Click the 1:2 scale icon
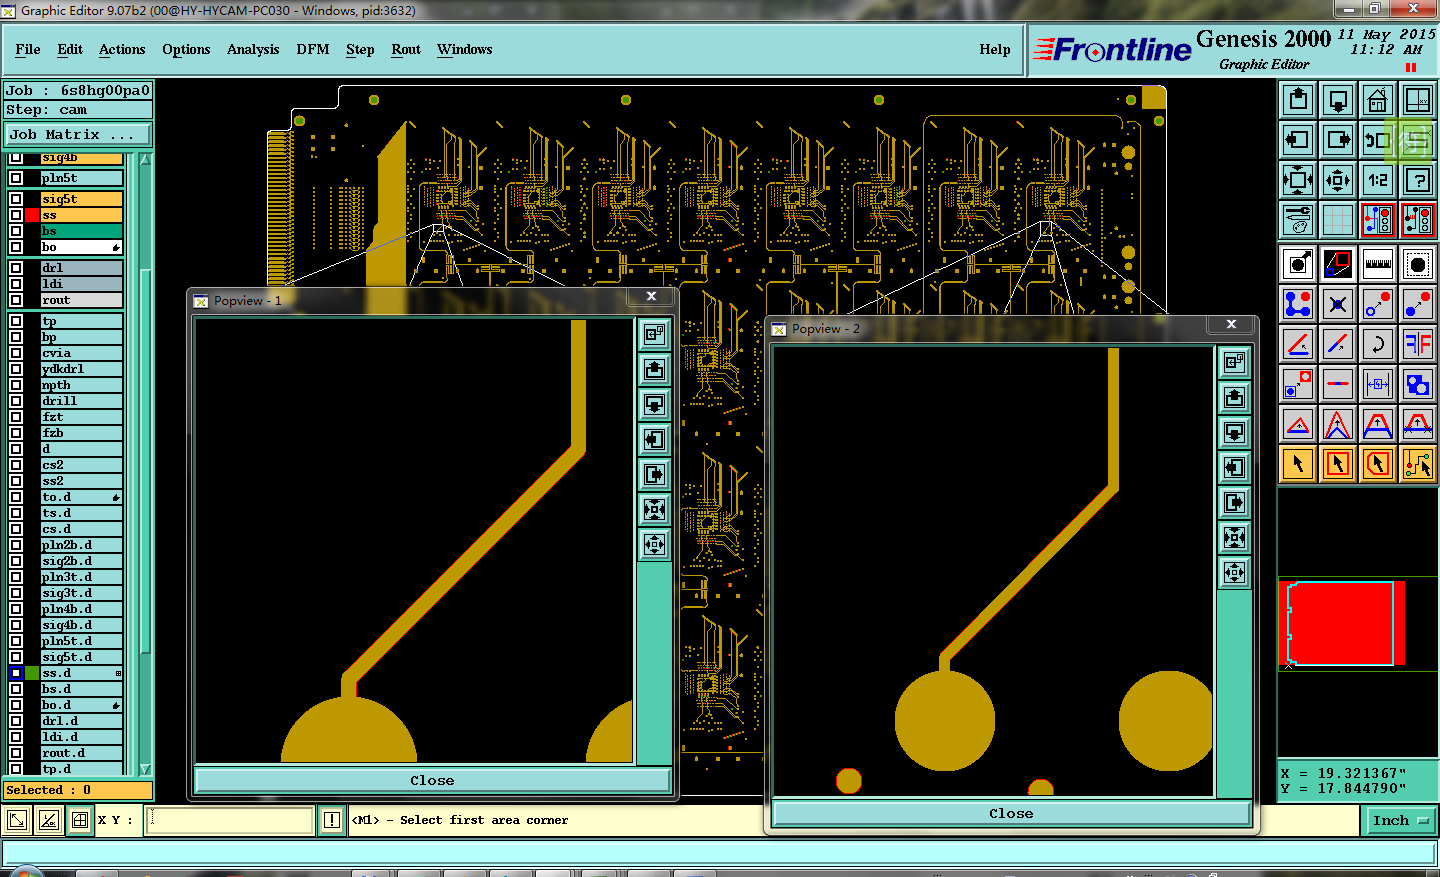 pyautogui.click(x=1378, y=180)
